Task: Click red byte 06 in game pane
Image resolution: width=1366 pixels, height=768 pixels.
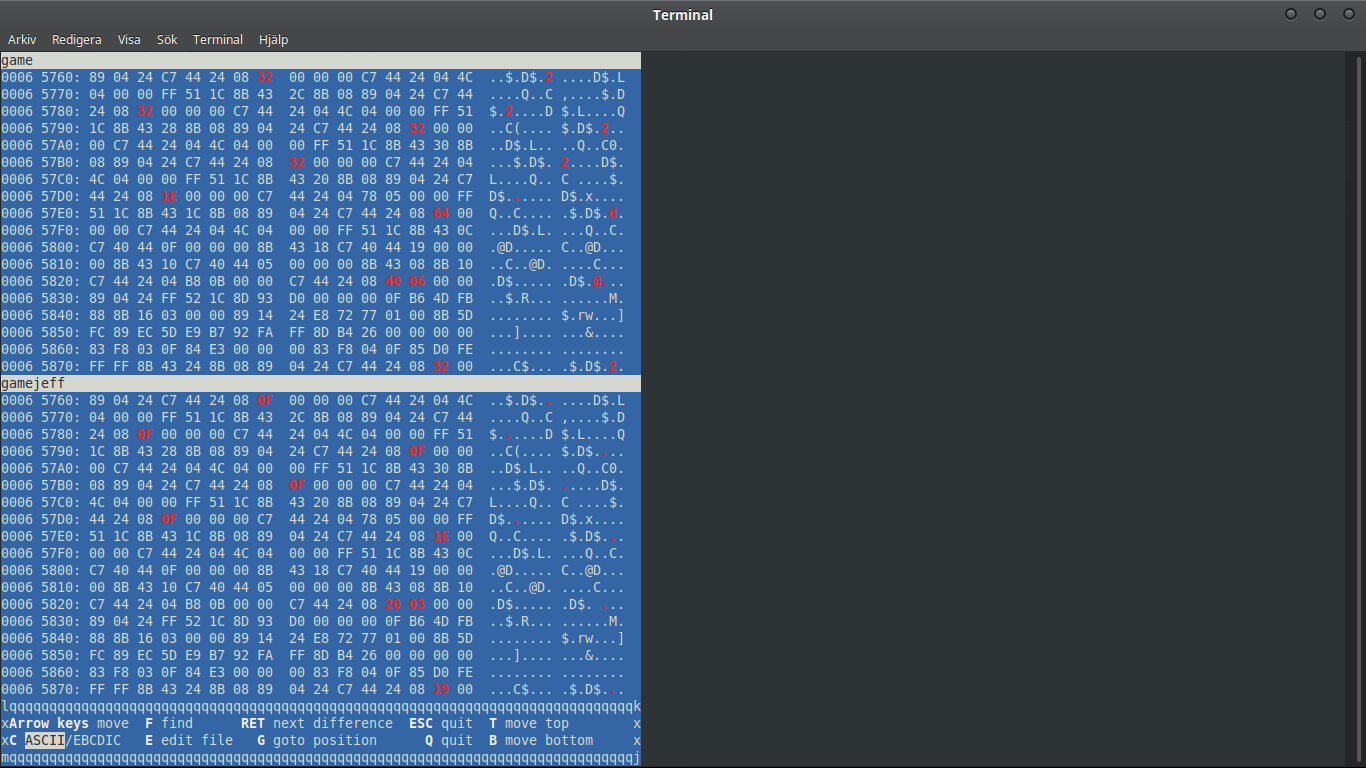Action: [417, 281]
